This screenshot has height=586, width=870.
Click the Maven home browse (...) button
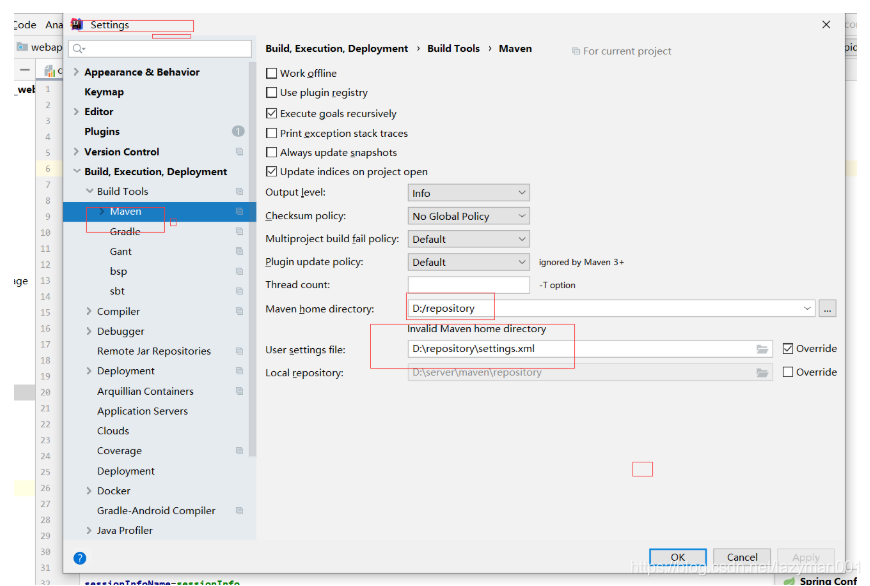pyautogui.click(x=827, y=309)
